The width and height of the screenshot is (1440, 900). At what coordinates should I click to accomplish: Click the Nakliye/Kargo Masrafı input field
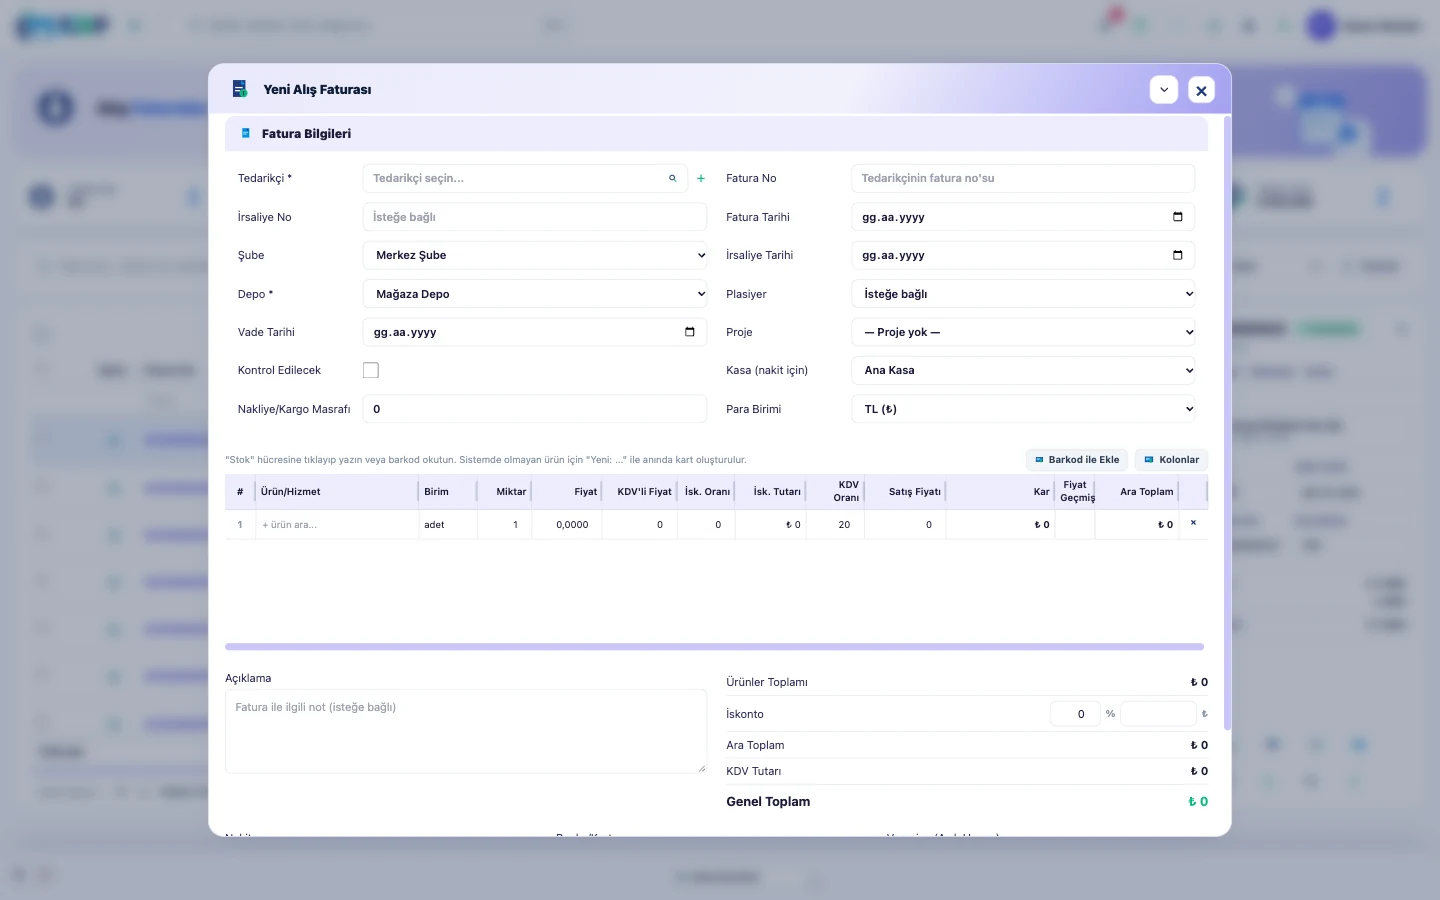click(535, 409)
